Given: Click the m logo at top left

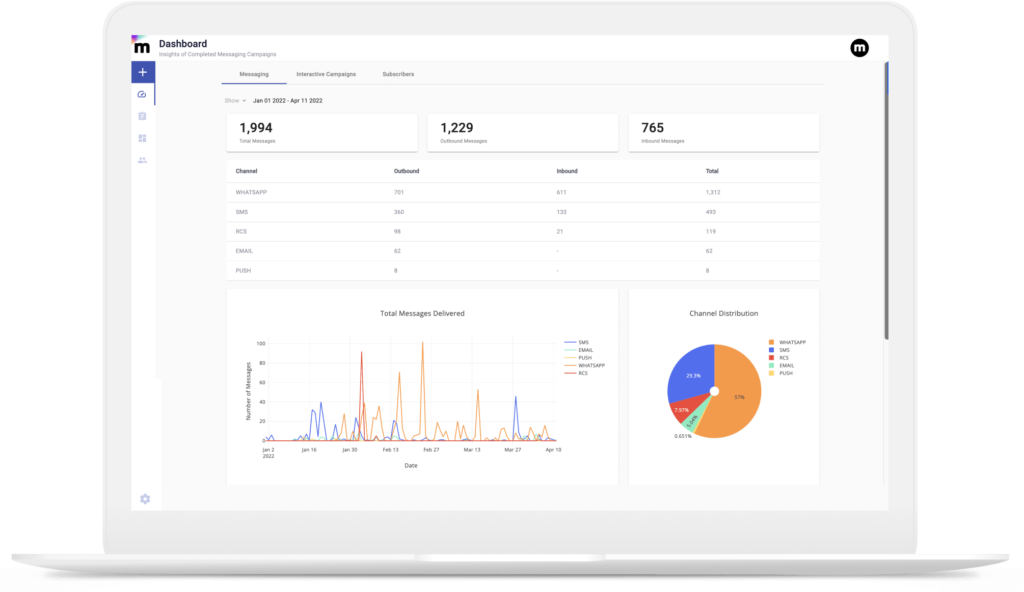Looking at the screenshot, I should click(141, 45).
